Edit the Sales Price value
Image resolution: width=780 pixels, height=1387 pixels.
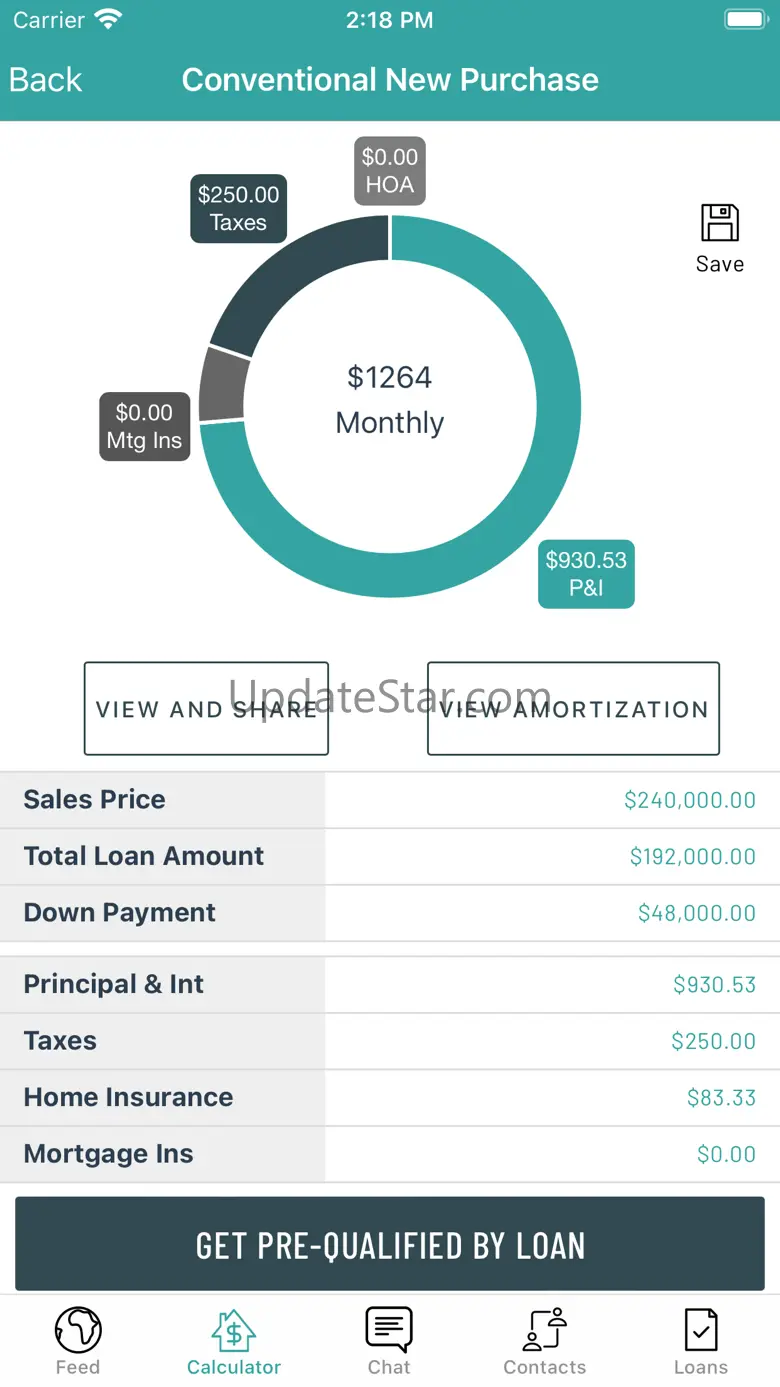coord(689,800)
